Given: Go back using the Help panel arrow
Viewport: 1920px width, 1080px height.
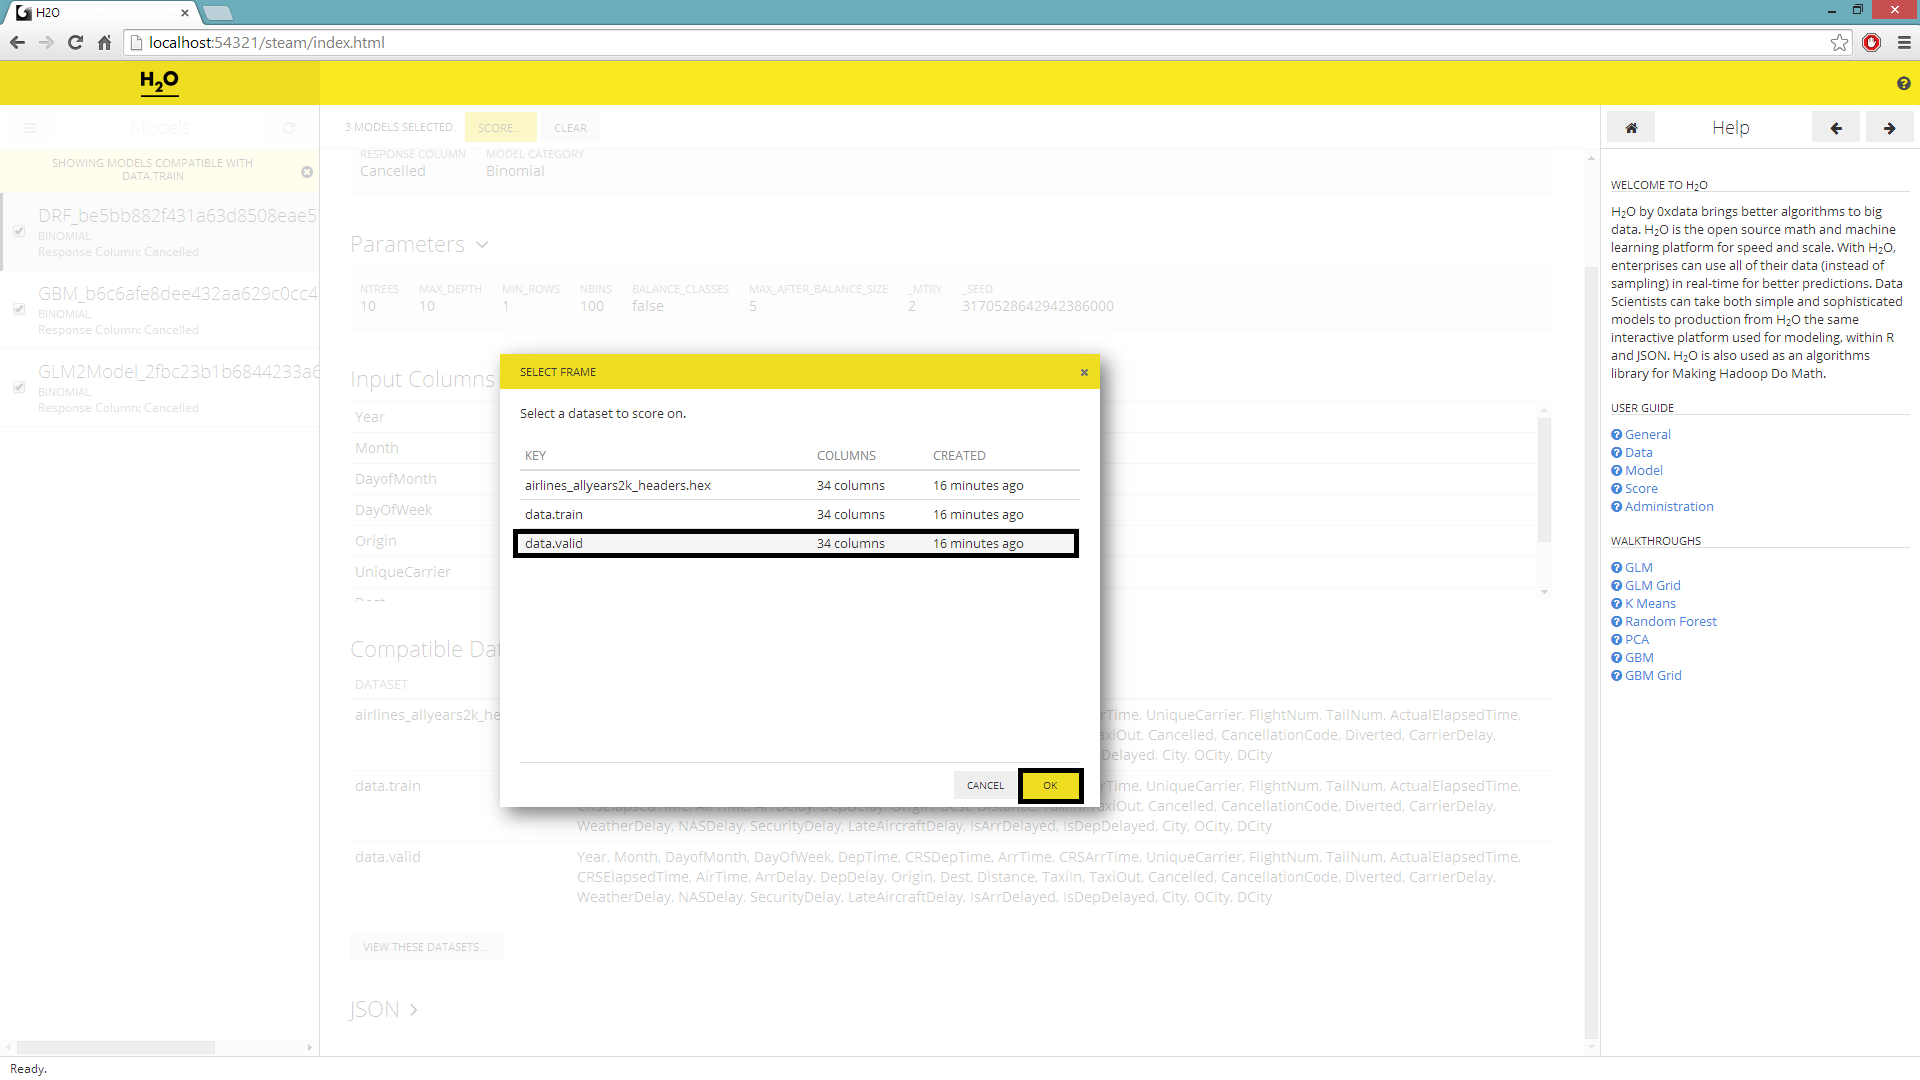Looking at the screenshot, I should pos(1836,127).
